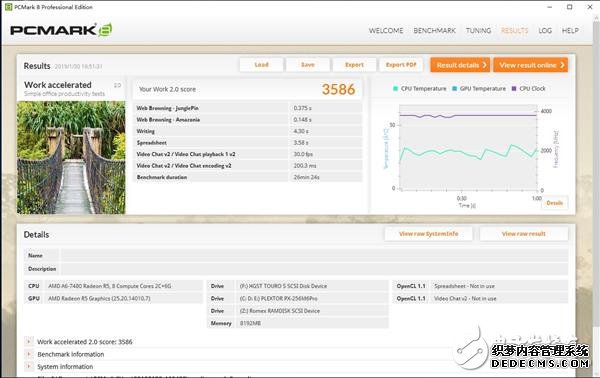Expand System information section
Viewport: 600px width, 378px height.
[29, 367]
